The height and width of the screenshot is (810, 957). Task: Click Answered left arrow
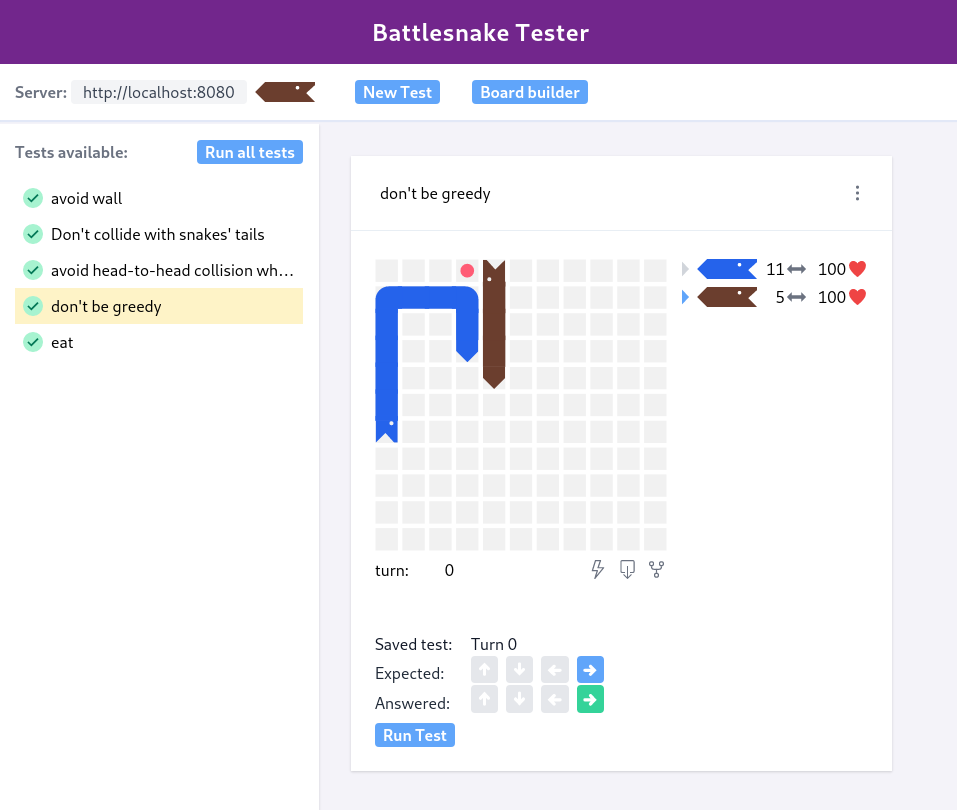tap(555, 700)
